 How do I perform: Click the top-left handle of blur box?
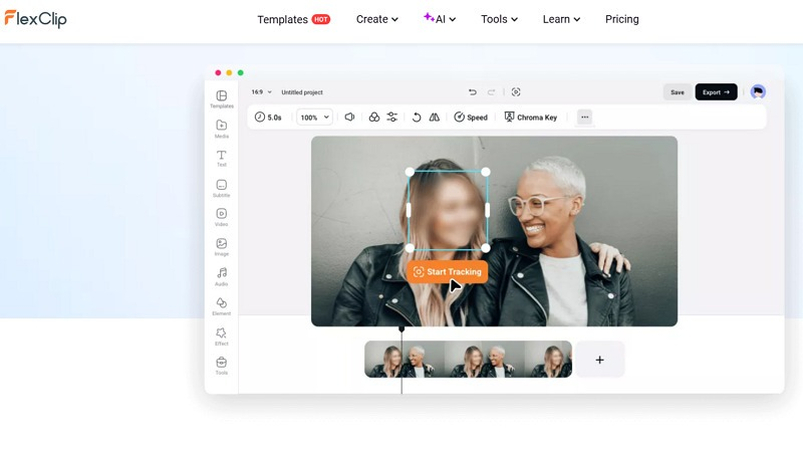[x=410, y=172]
